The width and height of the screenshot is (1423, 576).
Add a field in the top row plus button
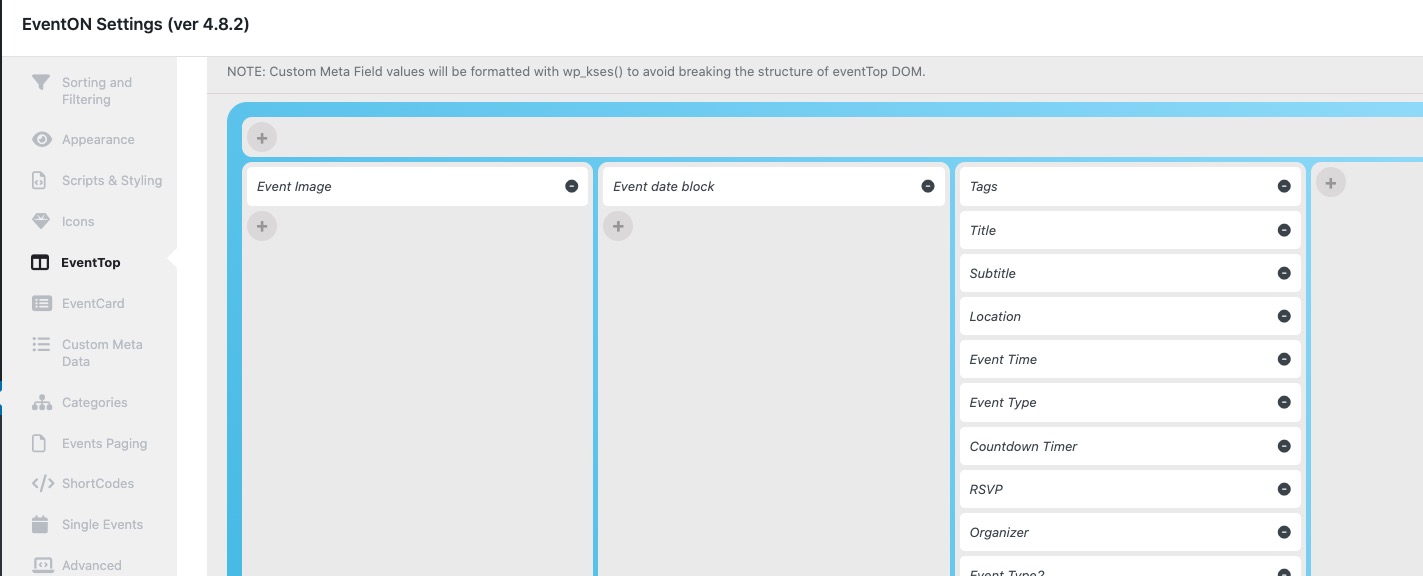262,138
